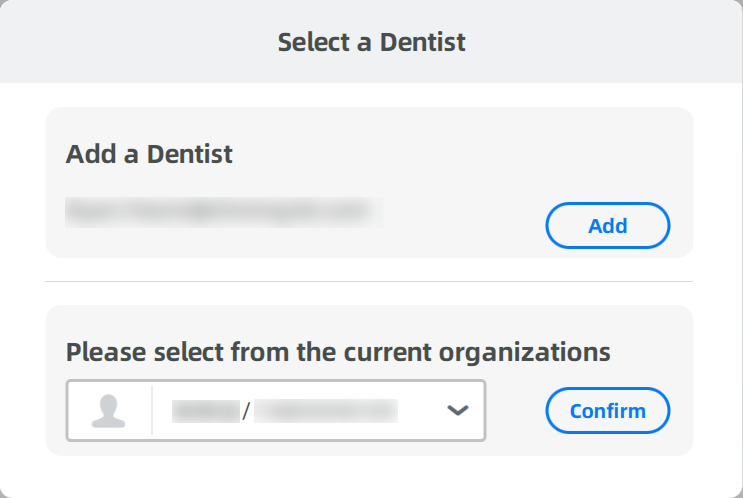Focus the blurred dentist email field
The image size is (743, 498).
(224, 212)
